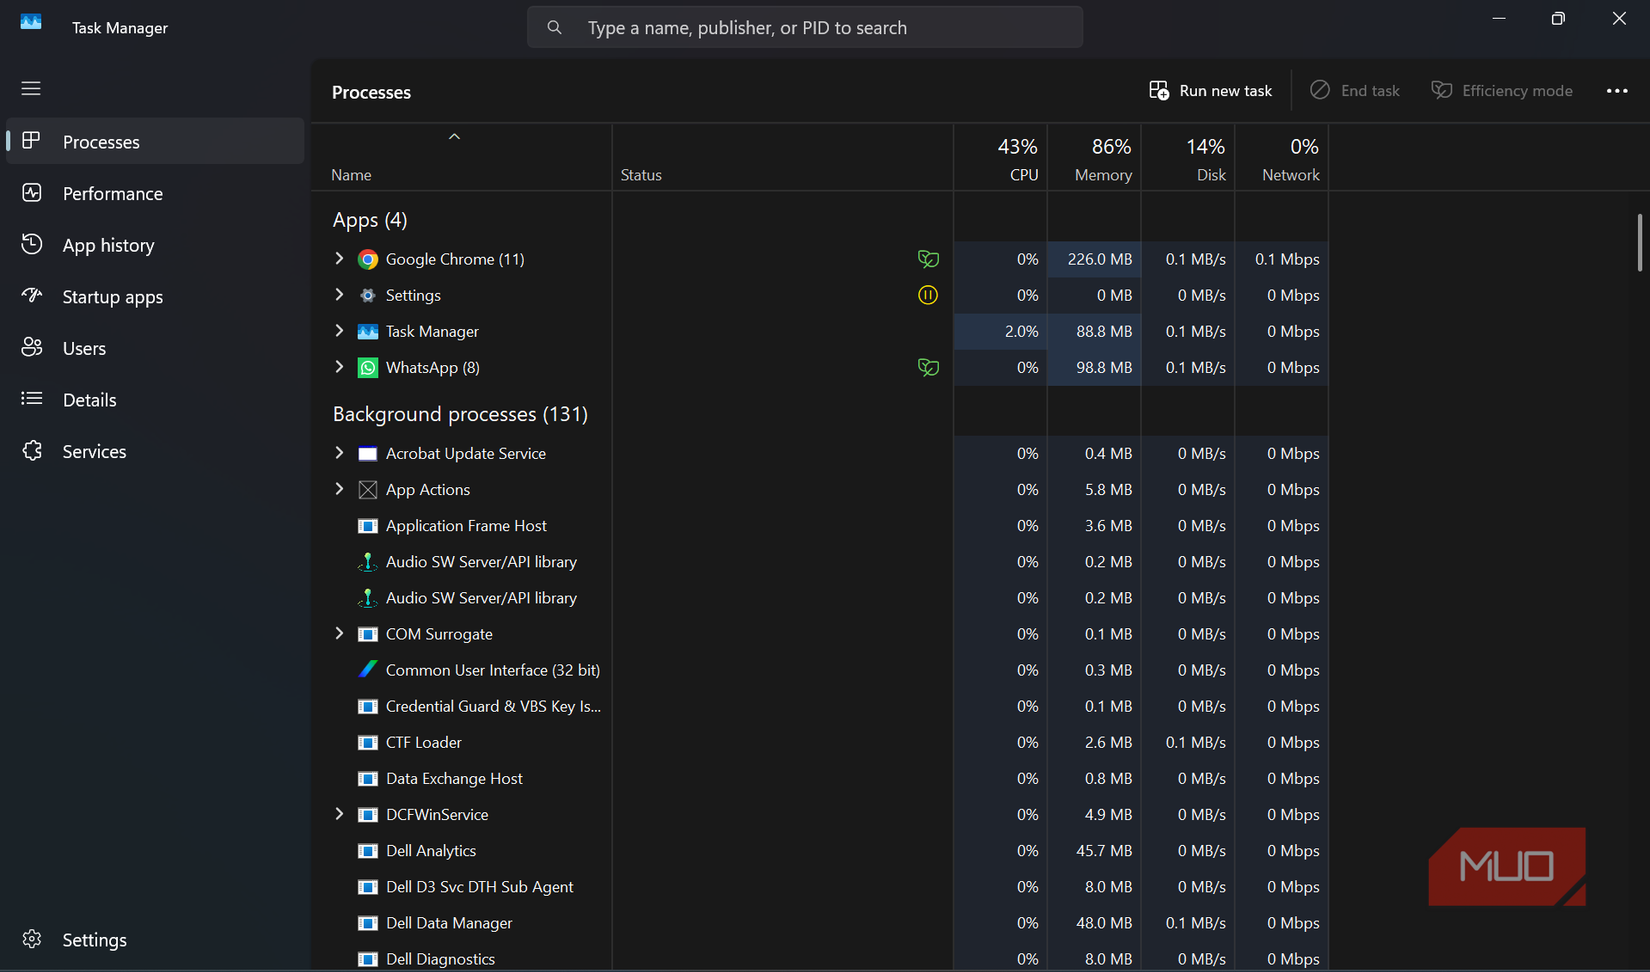Click the End task button

[x=1355, y=90]
